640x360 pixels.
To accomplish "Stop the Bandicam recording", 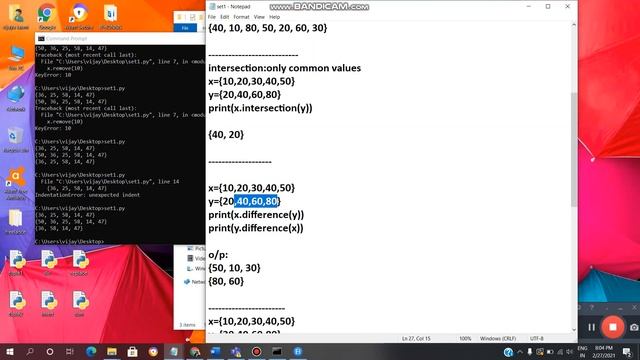I will coord(613,327).
